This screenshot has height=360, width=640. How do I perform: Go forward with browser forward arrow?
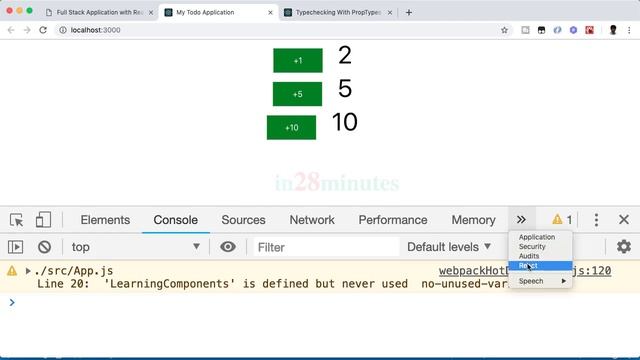coord(27,30)
